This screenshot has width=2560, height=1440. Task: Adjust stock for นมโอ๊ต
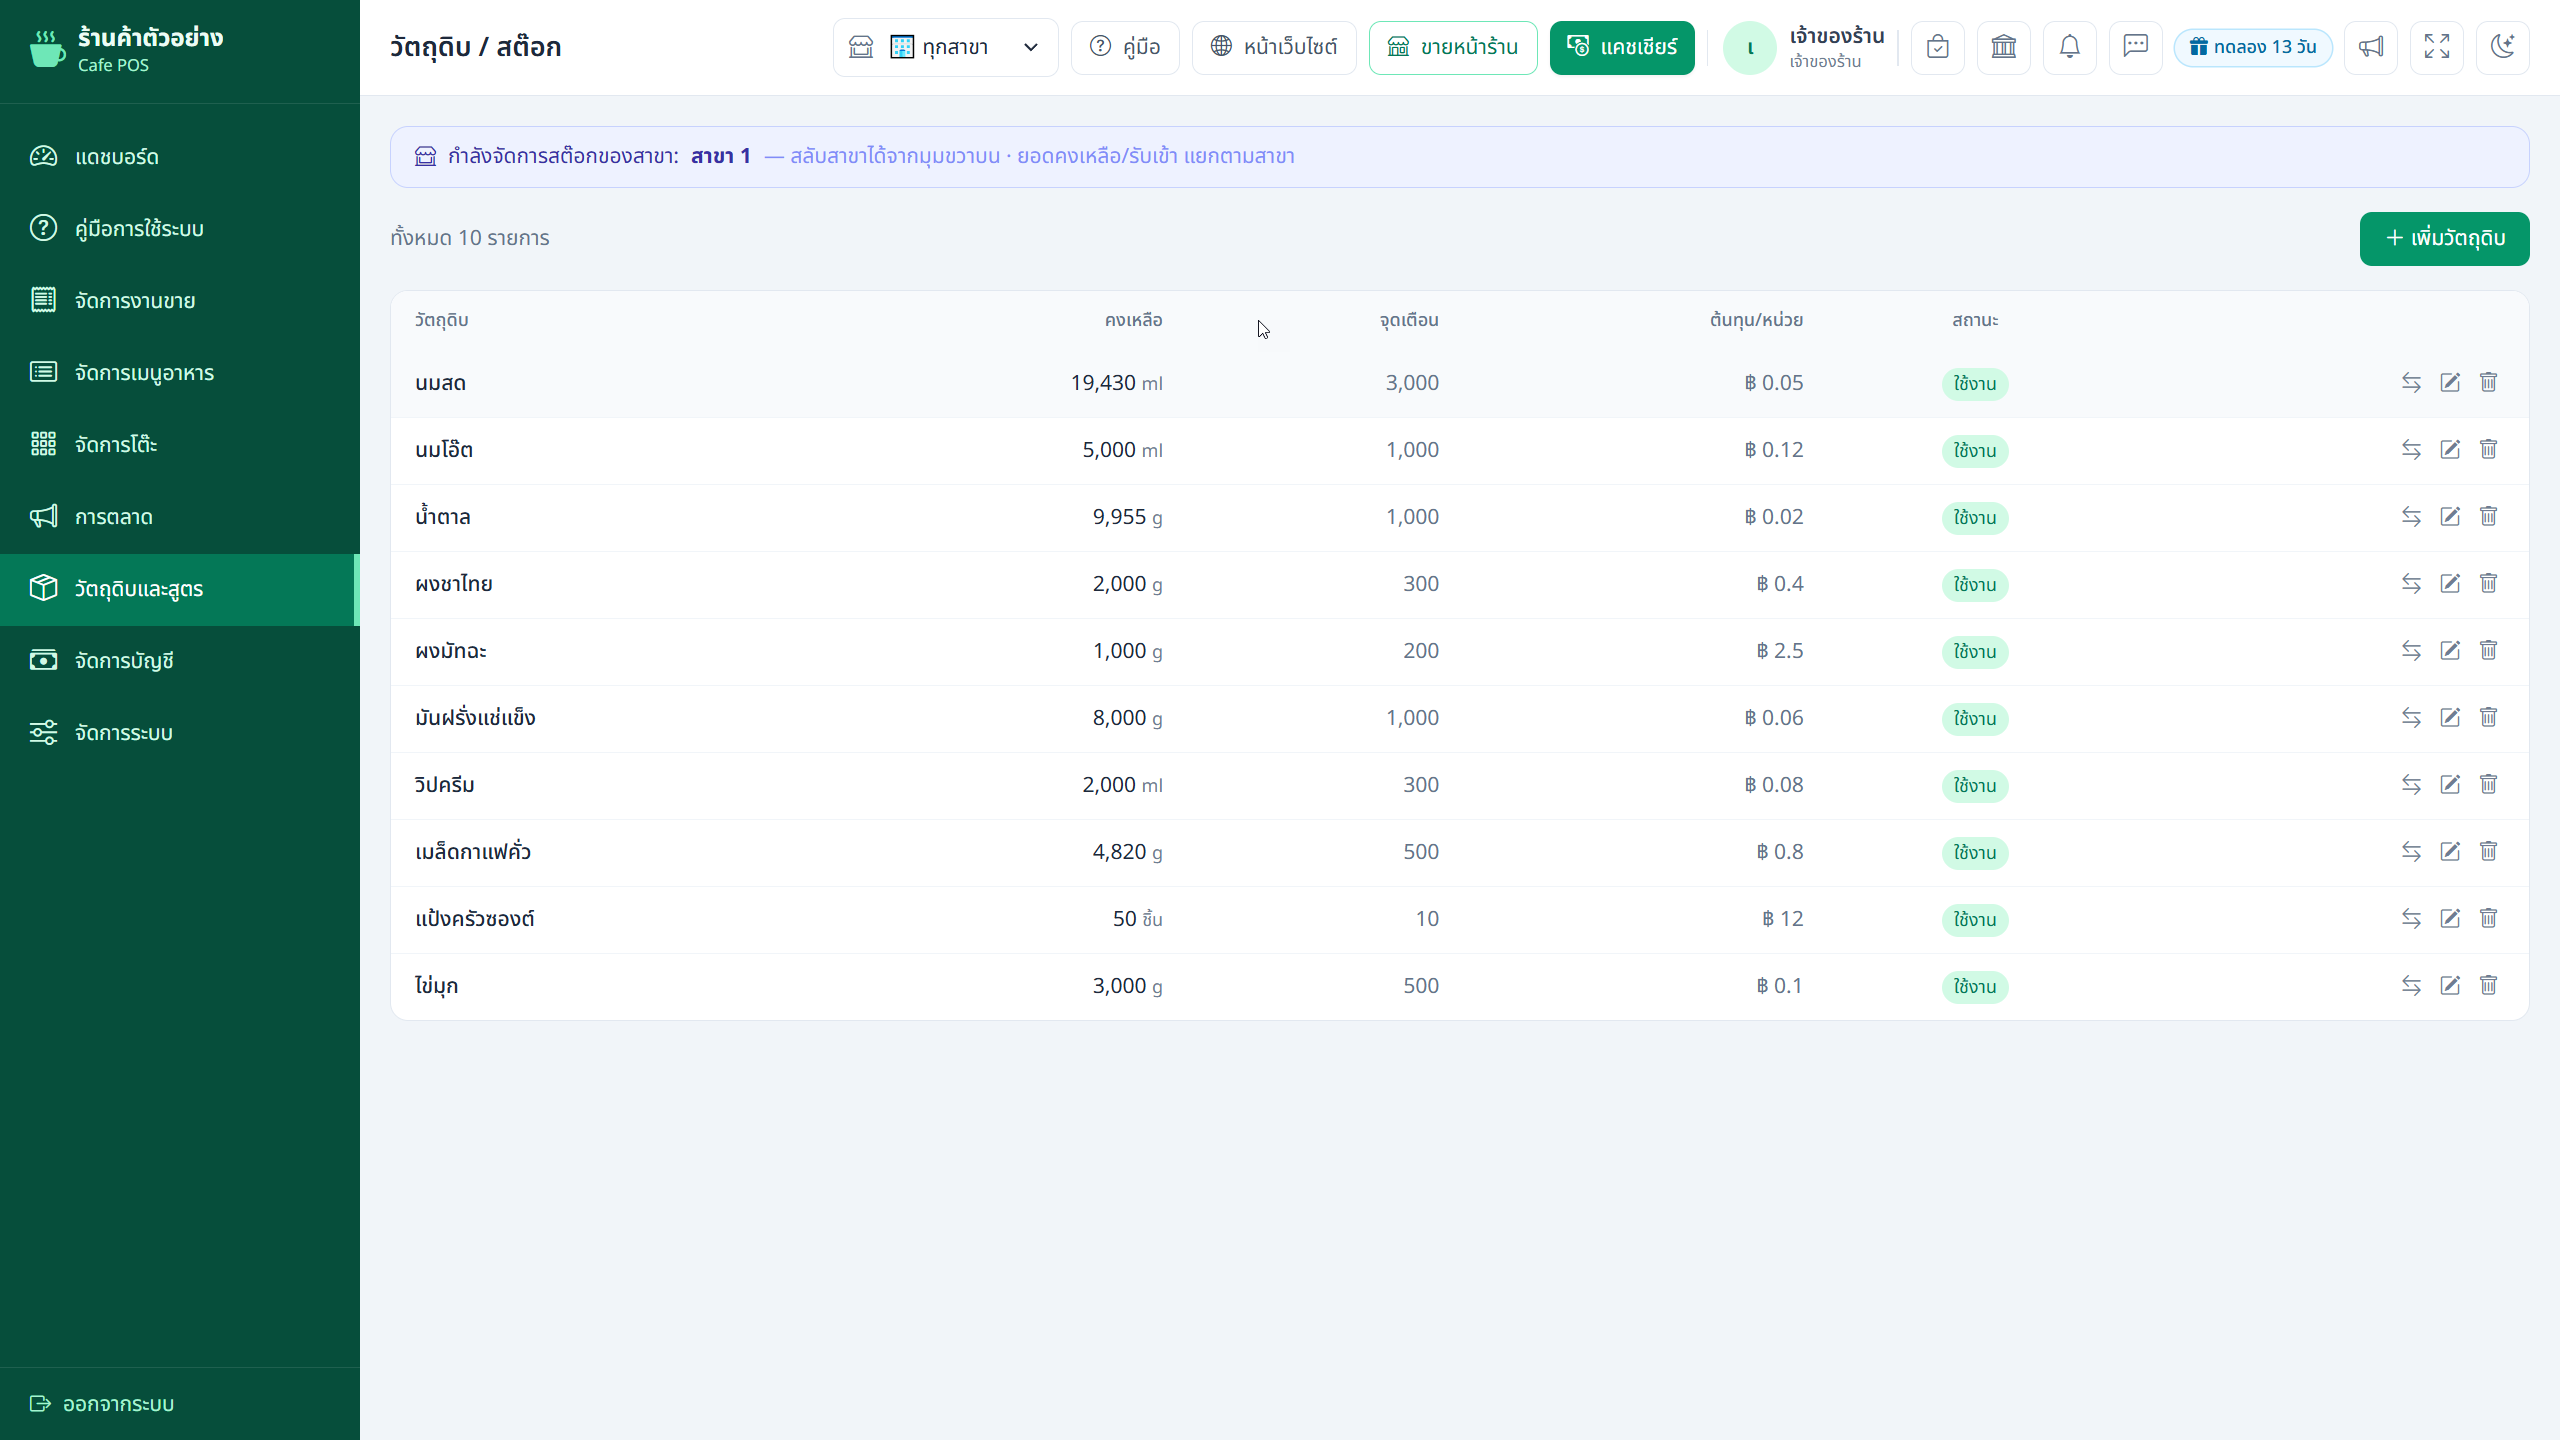click(2411, 449)
